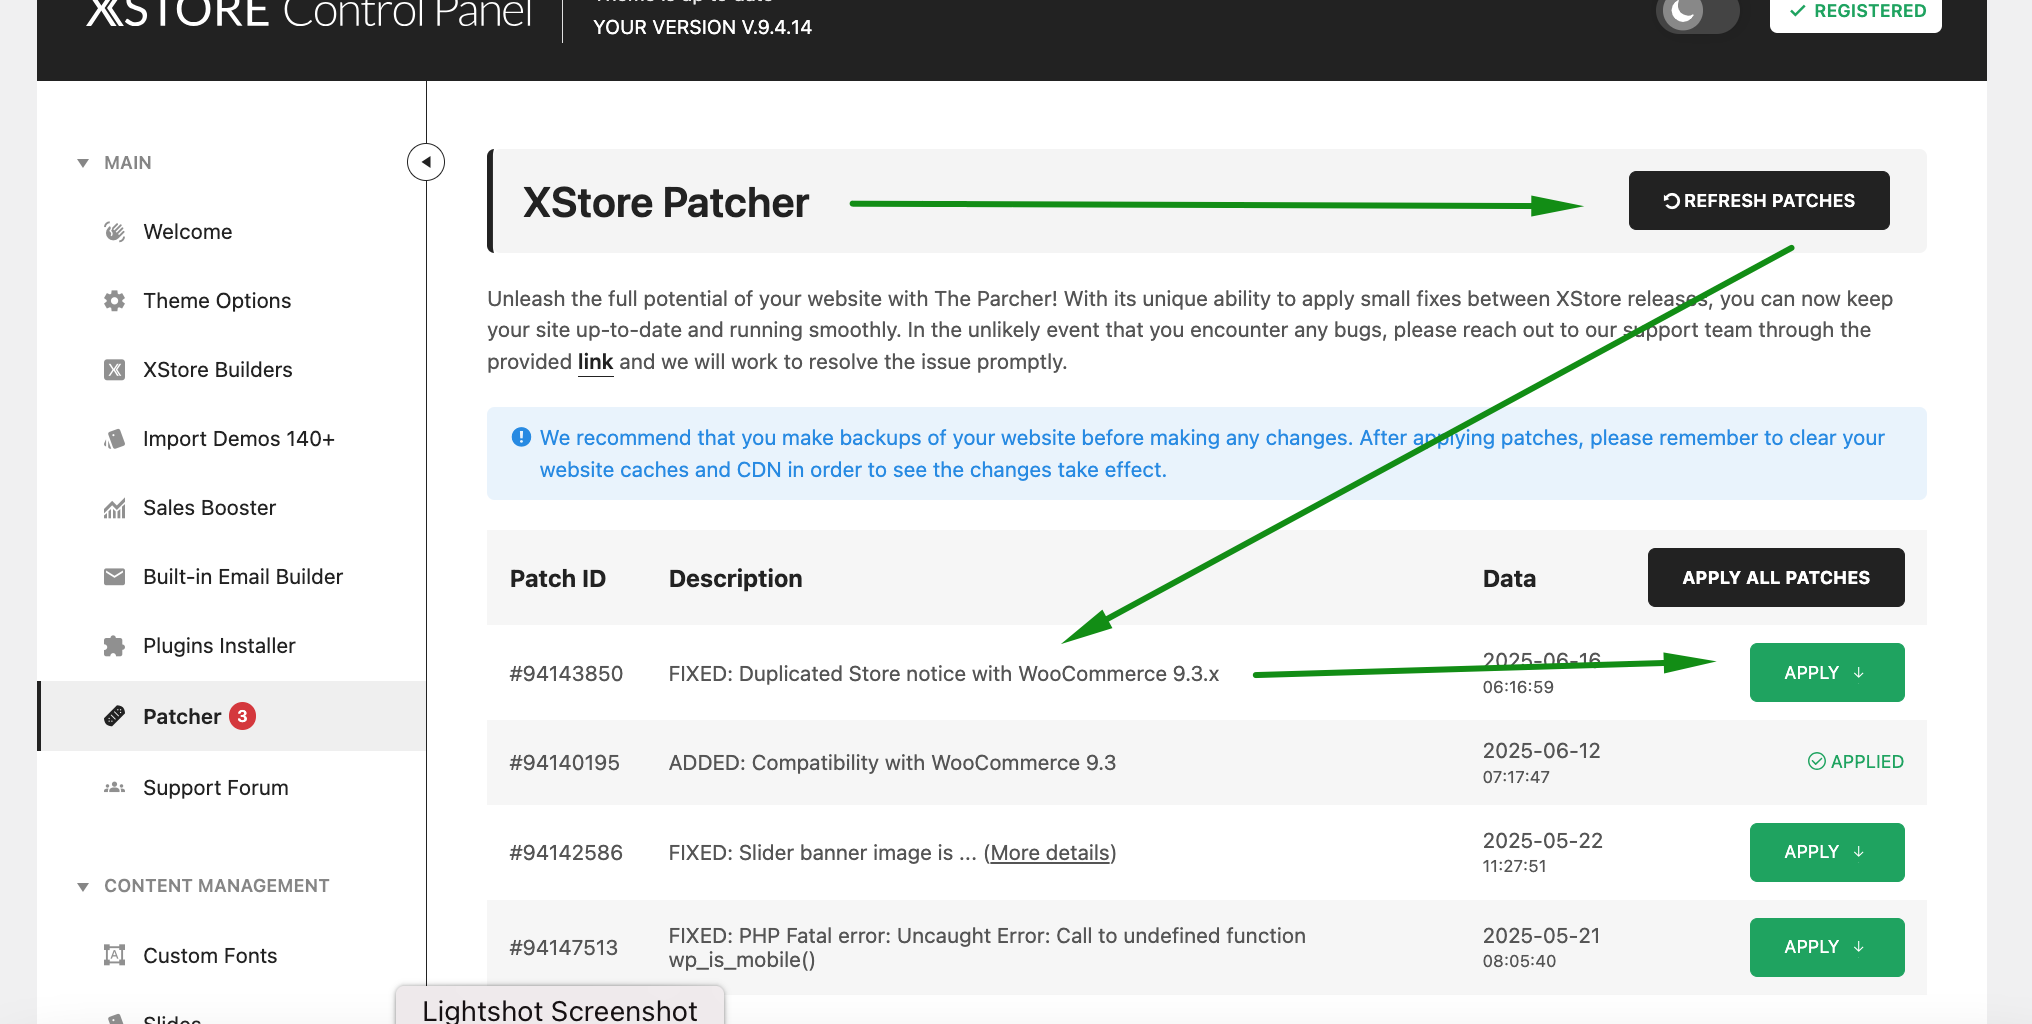Toggle the dark mode switch
Screen dimensions: 2032x1024
1697,13
